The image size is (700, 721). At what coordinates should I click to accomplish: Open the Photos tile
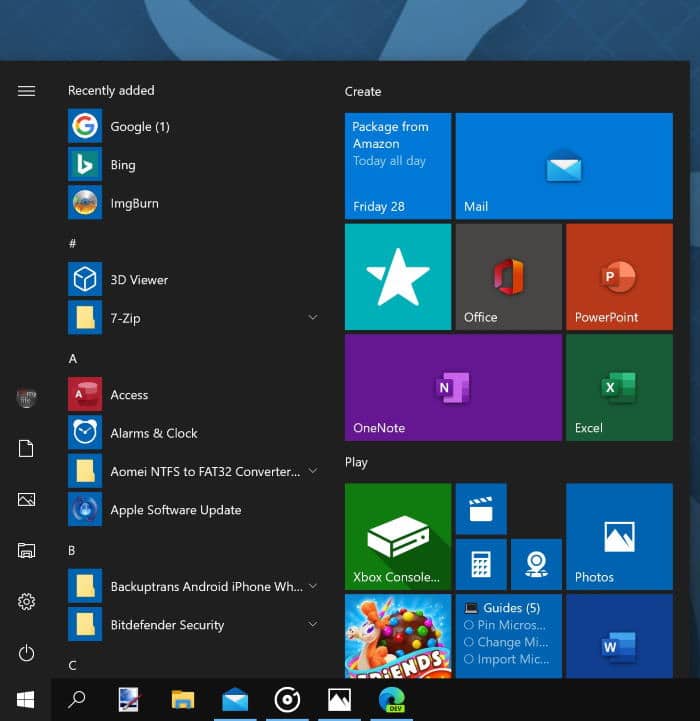coord(620,536)
